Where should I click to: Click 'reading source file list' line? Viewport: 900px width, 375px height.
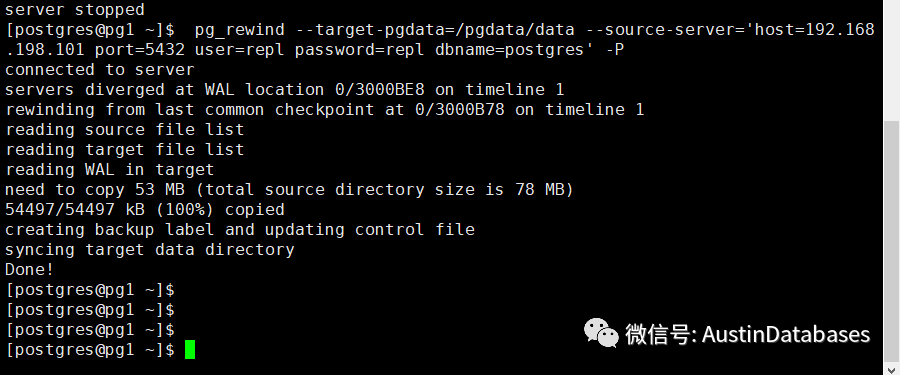(x=125, y=130)
